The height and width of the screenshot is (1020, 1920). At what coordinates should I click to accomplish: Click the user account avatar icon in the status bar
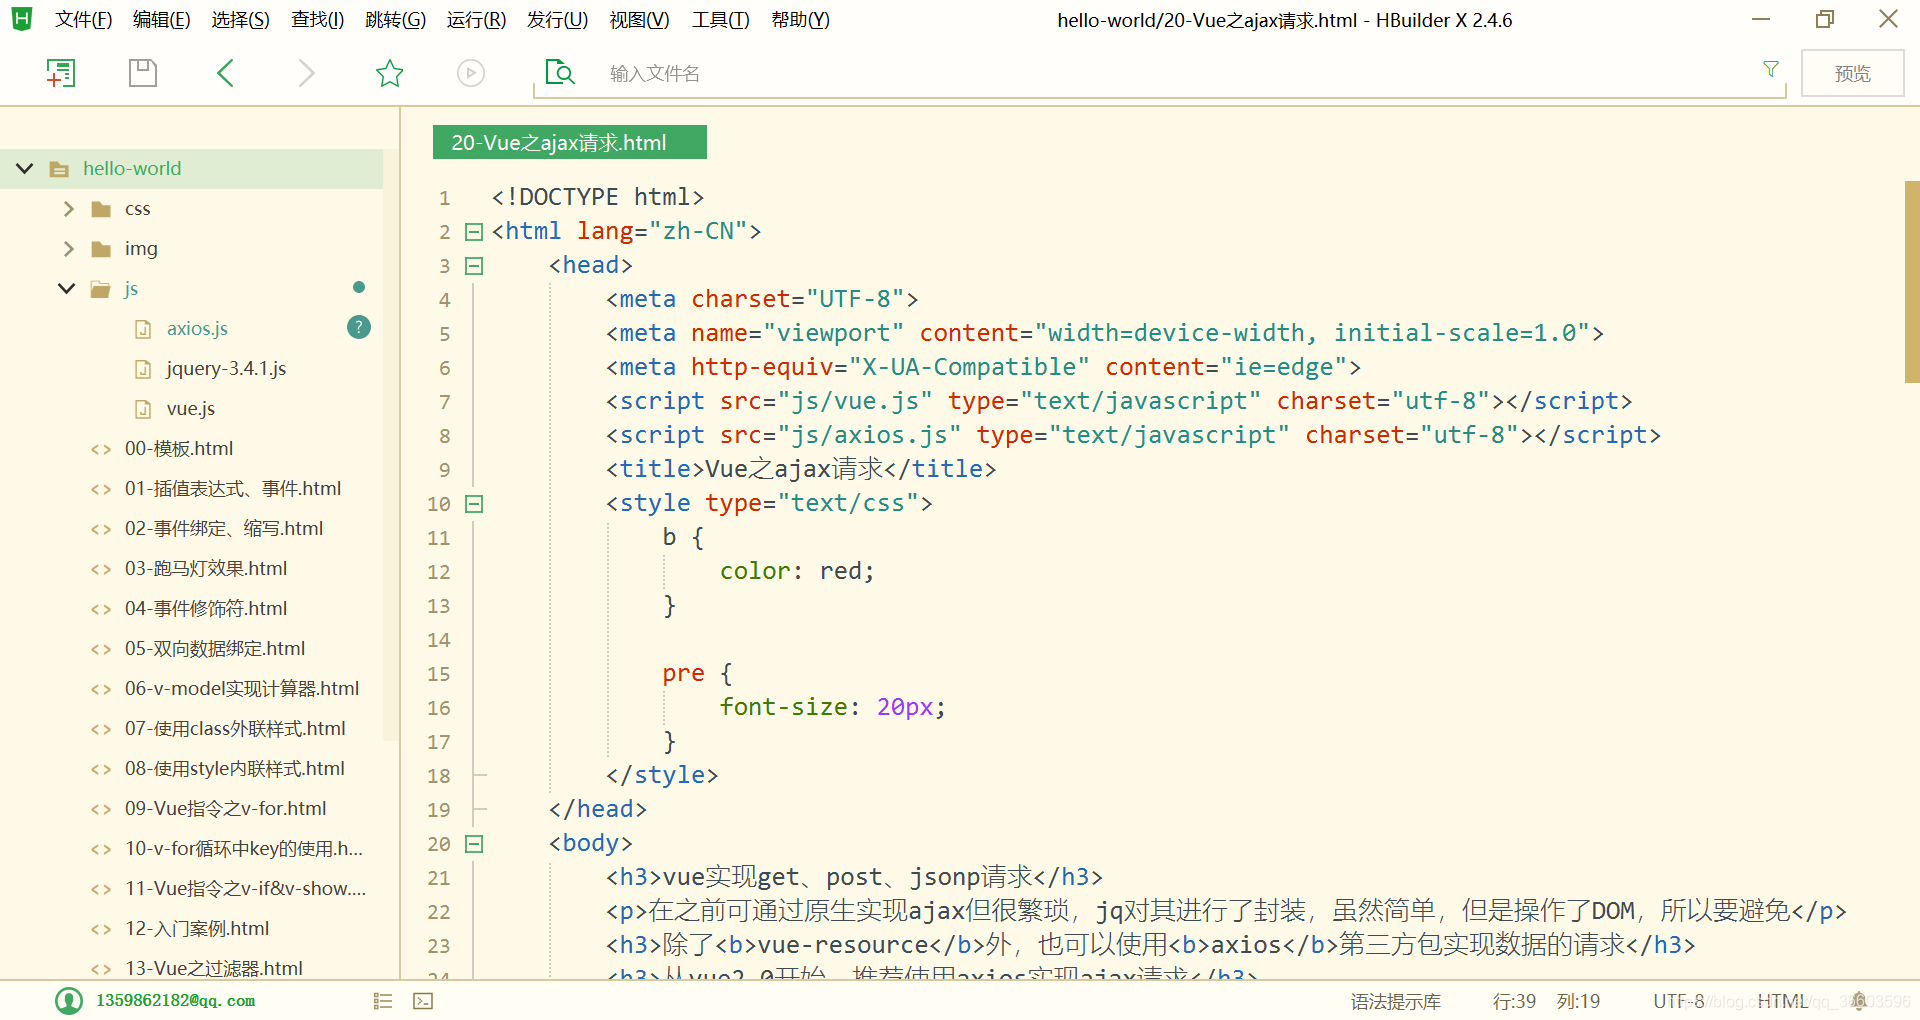click(x=69, y=1001)
